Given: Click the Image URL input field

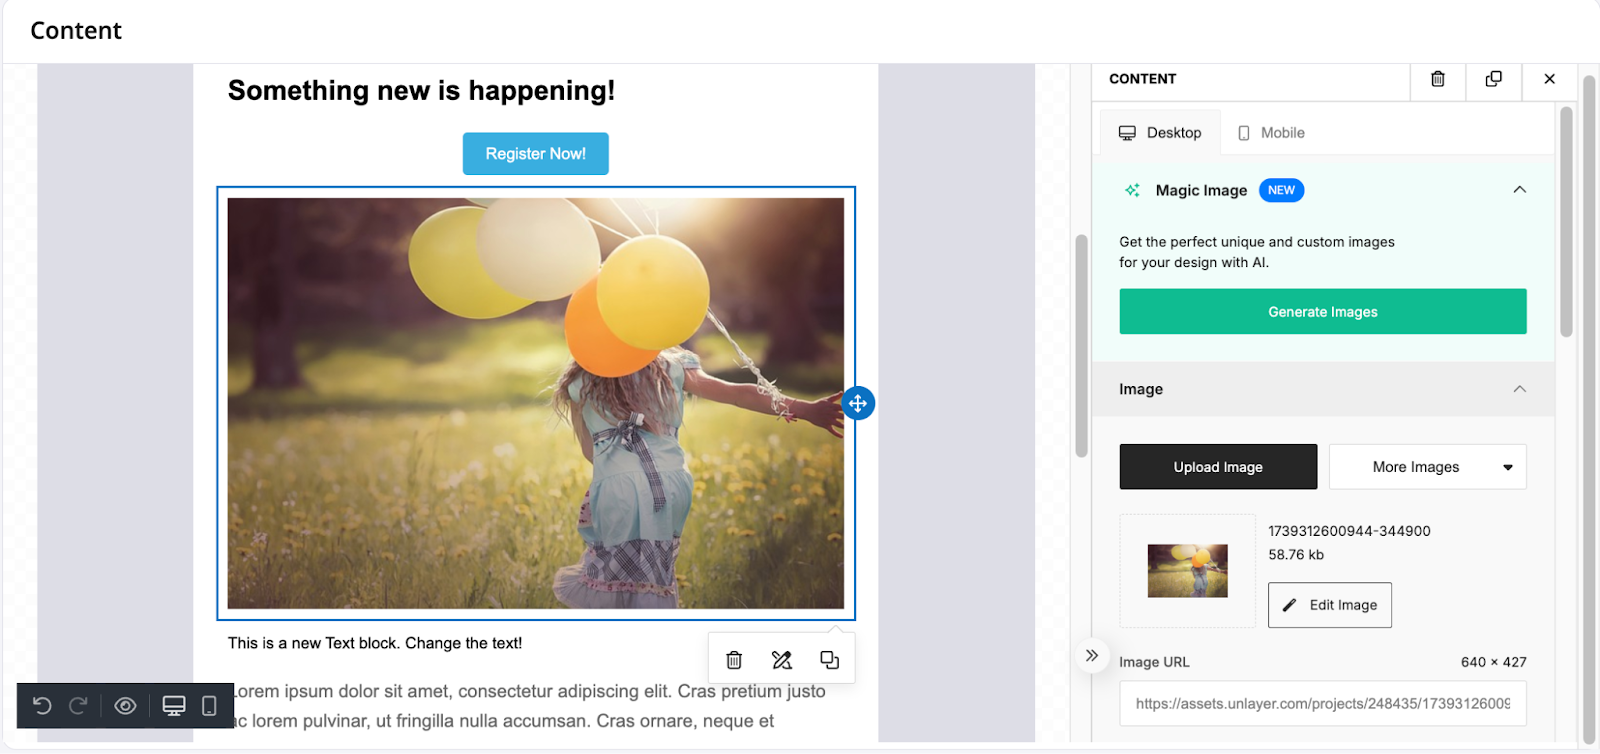Looking at the screenshot, I should pos(1322,704).
